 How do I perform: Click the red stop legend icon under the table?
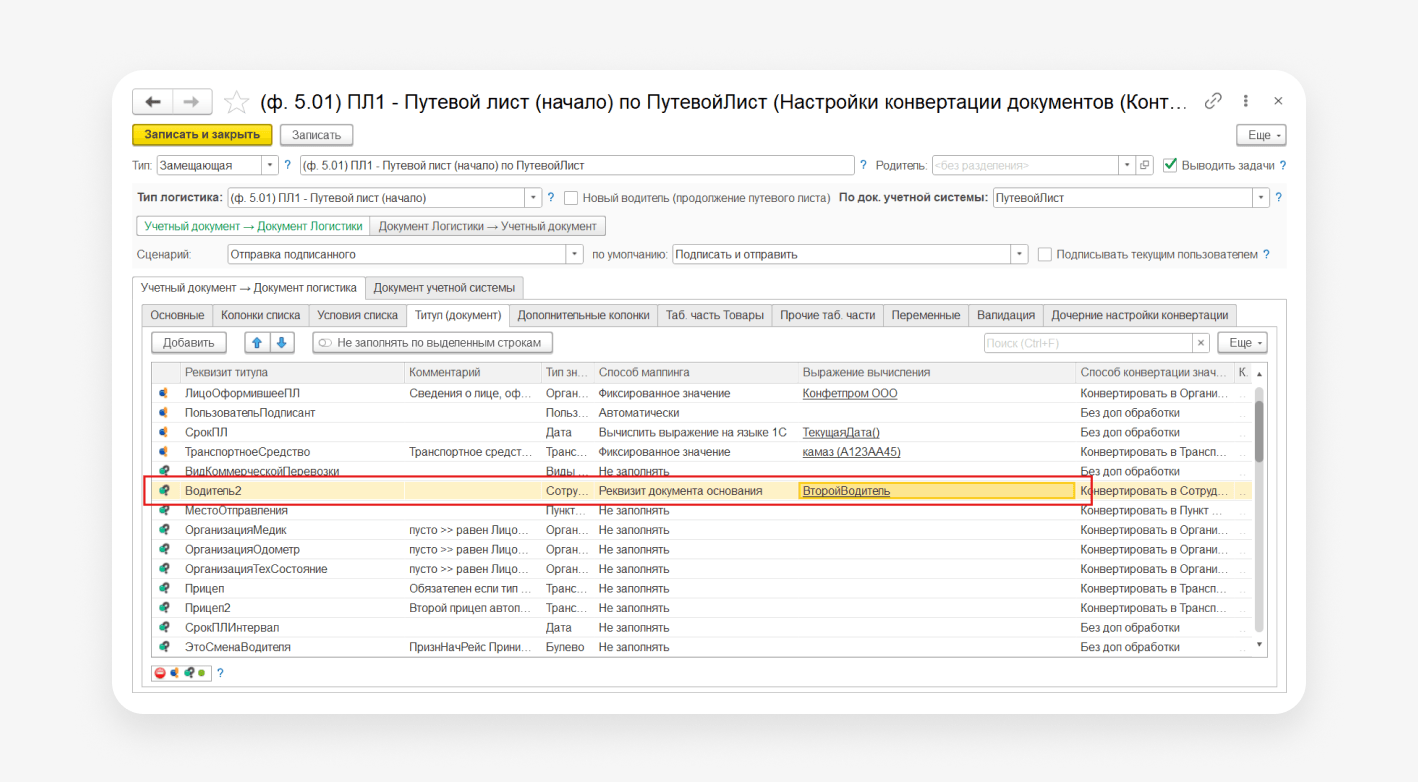[160, 673]
